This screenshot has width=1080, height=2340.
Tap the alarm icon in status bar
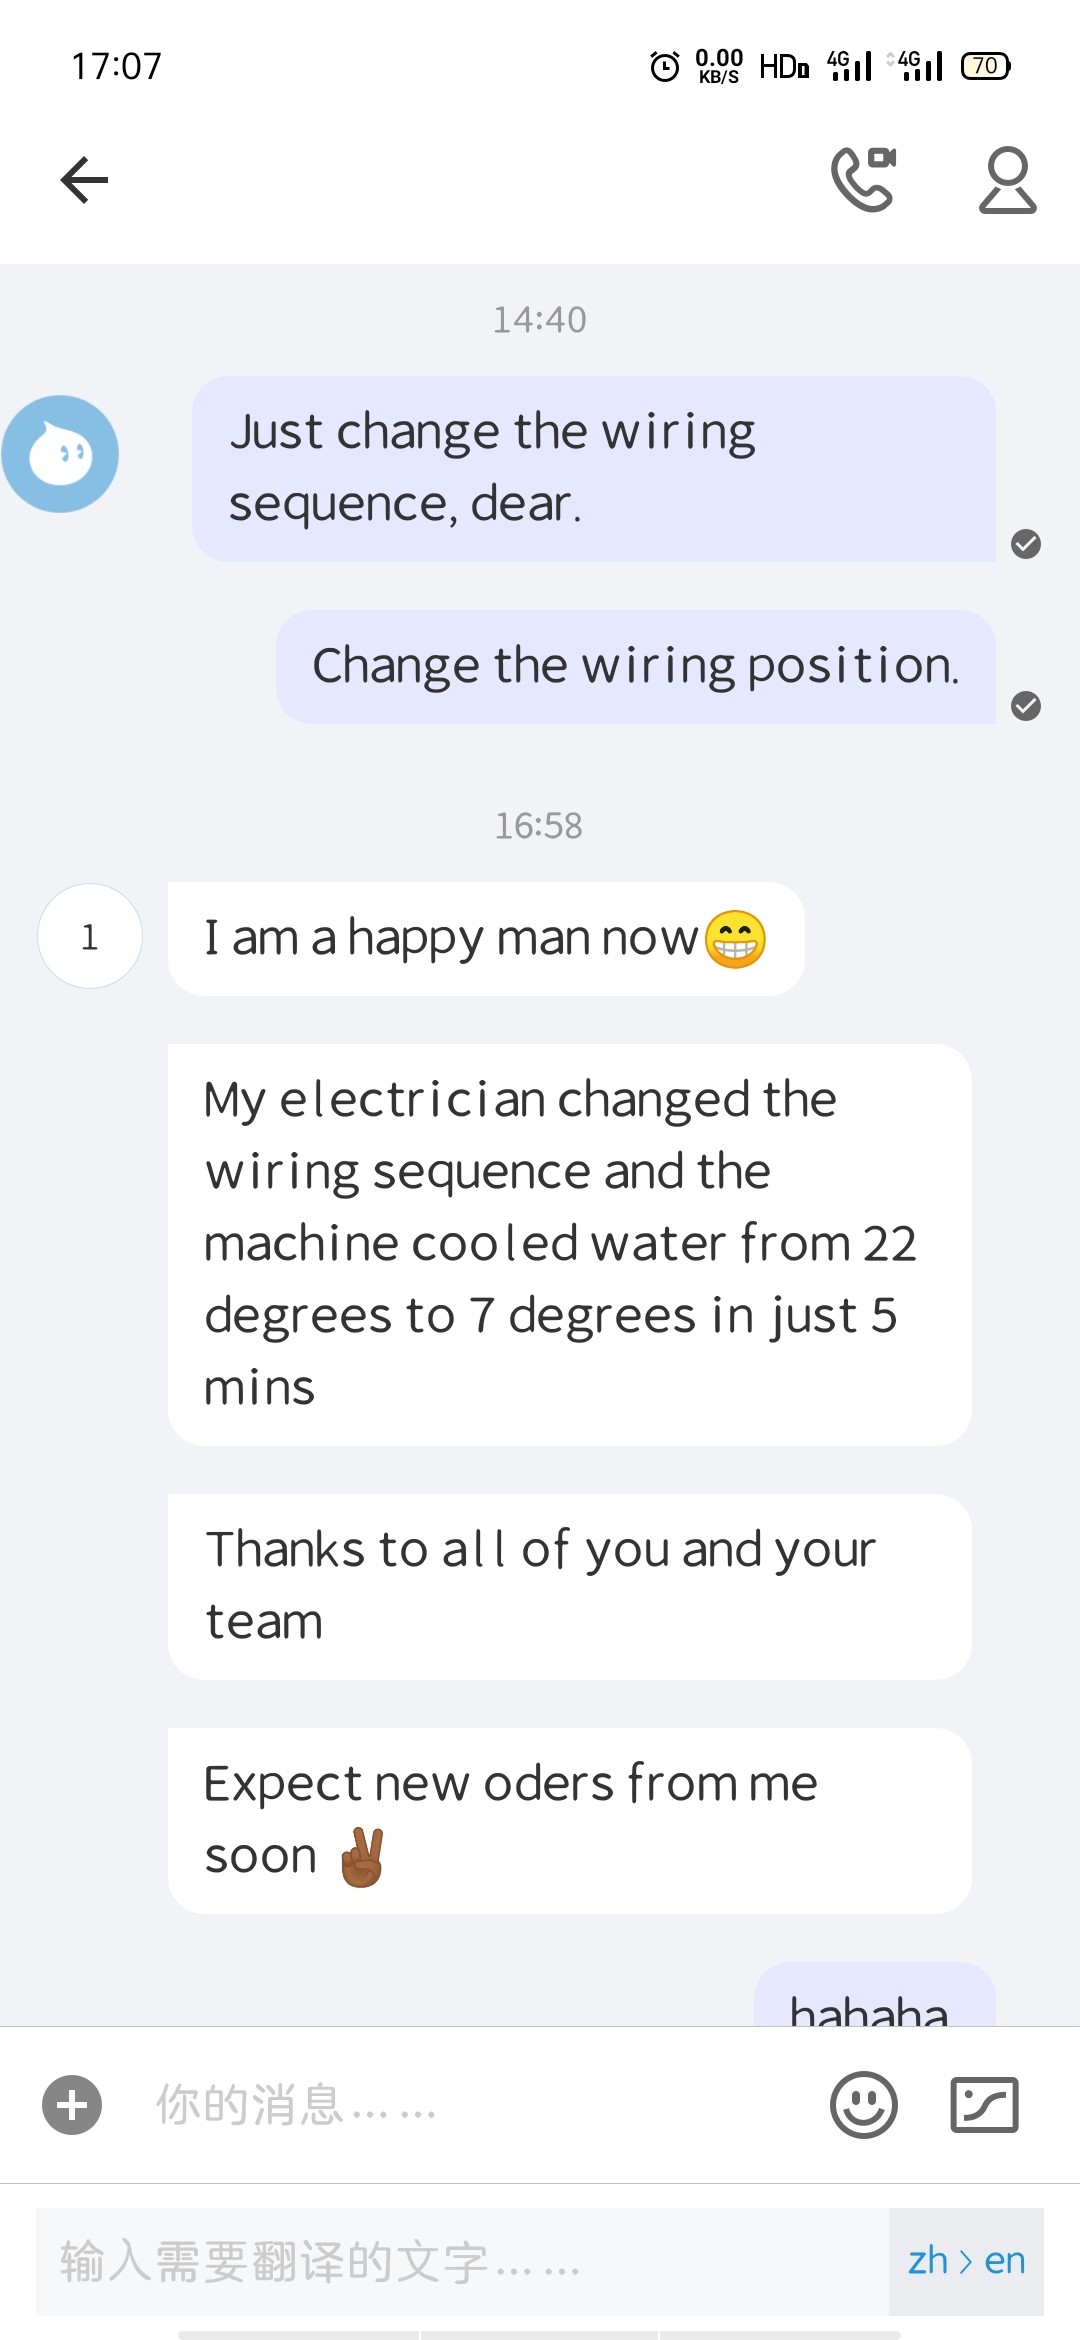click(x=665, y=67)
